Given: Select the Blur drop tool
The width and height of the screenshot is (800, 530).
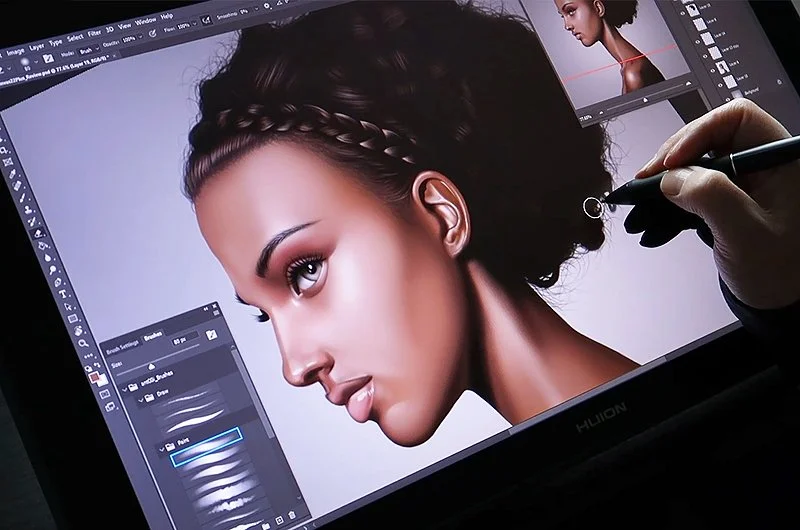Looking at the screenshot, I should point(48,258).
